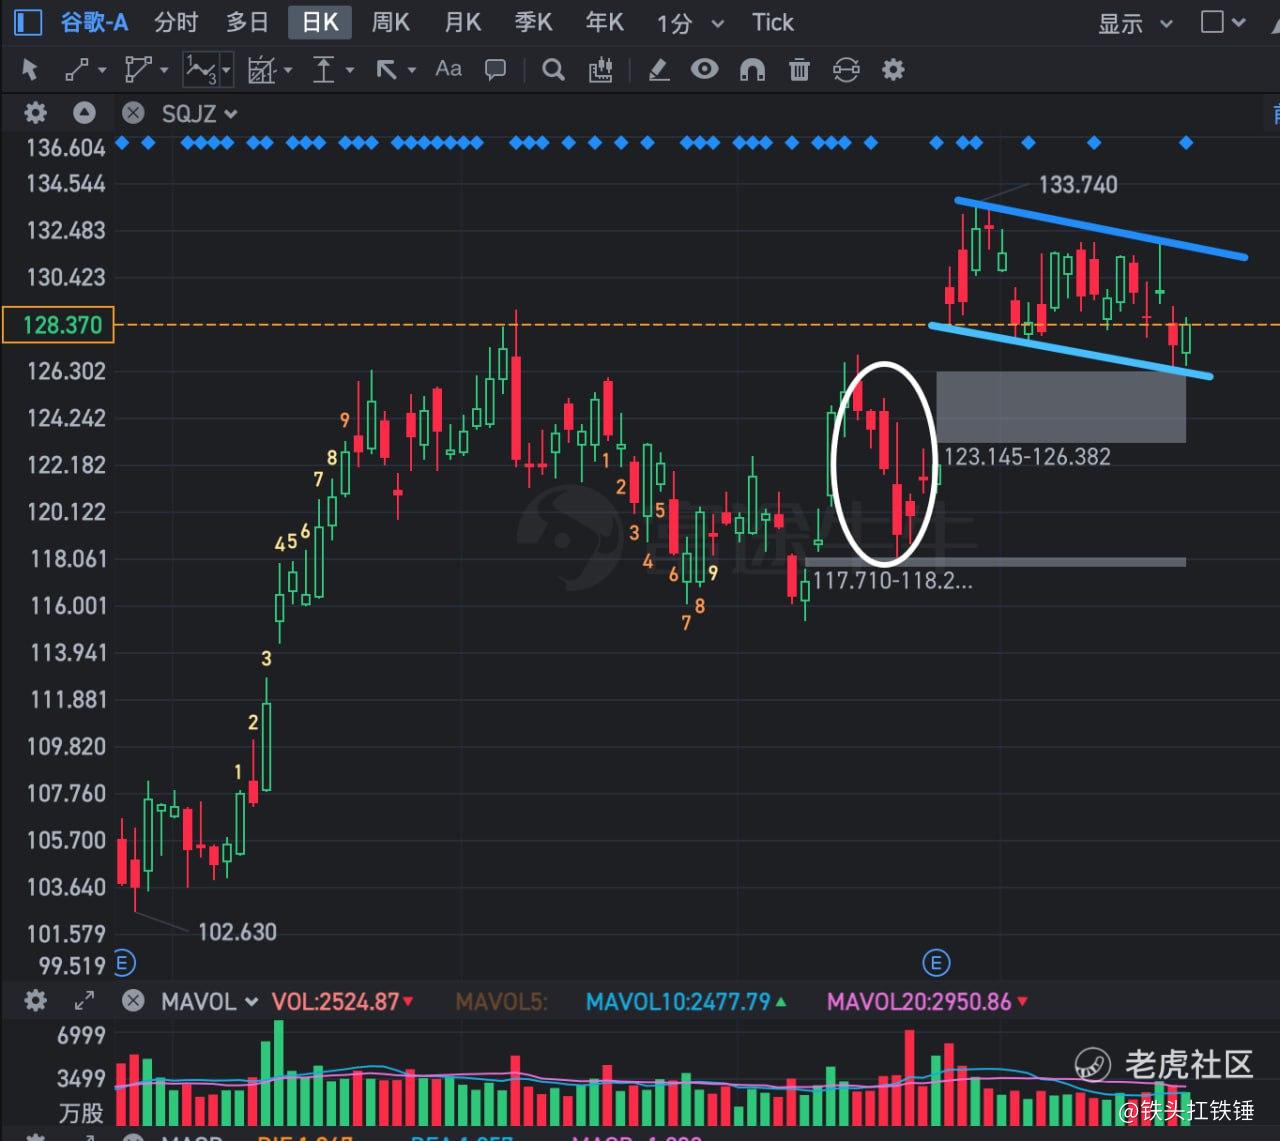Open MAVOL panel settings gear
Viewport: 1280px width, 1141px height.
pyautogui.click(x=35, y=1000)
